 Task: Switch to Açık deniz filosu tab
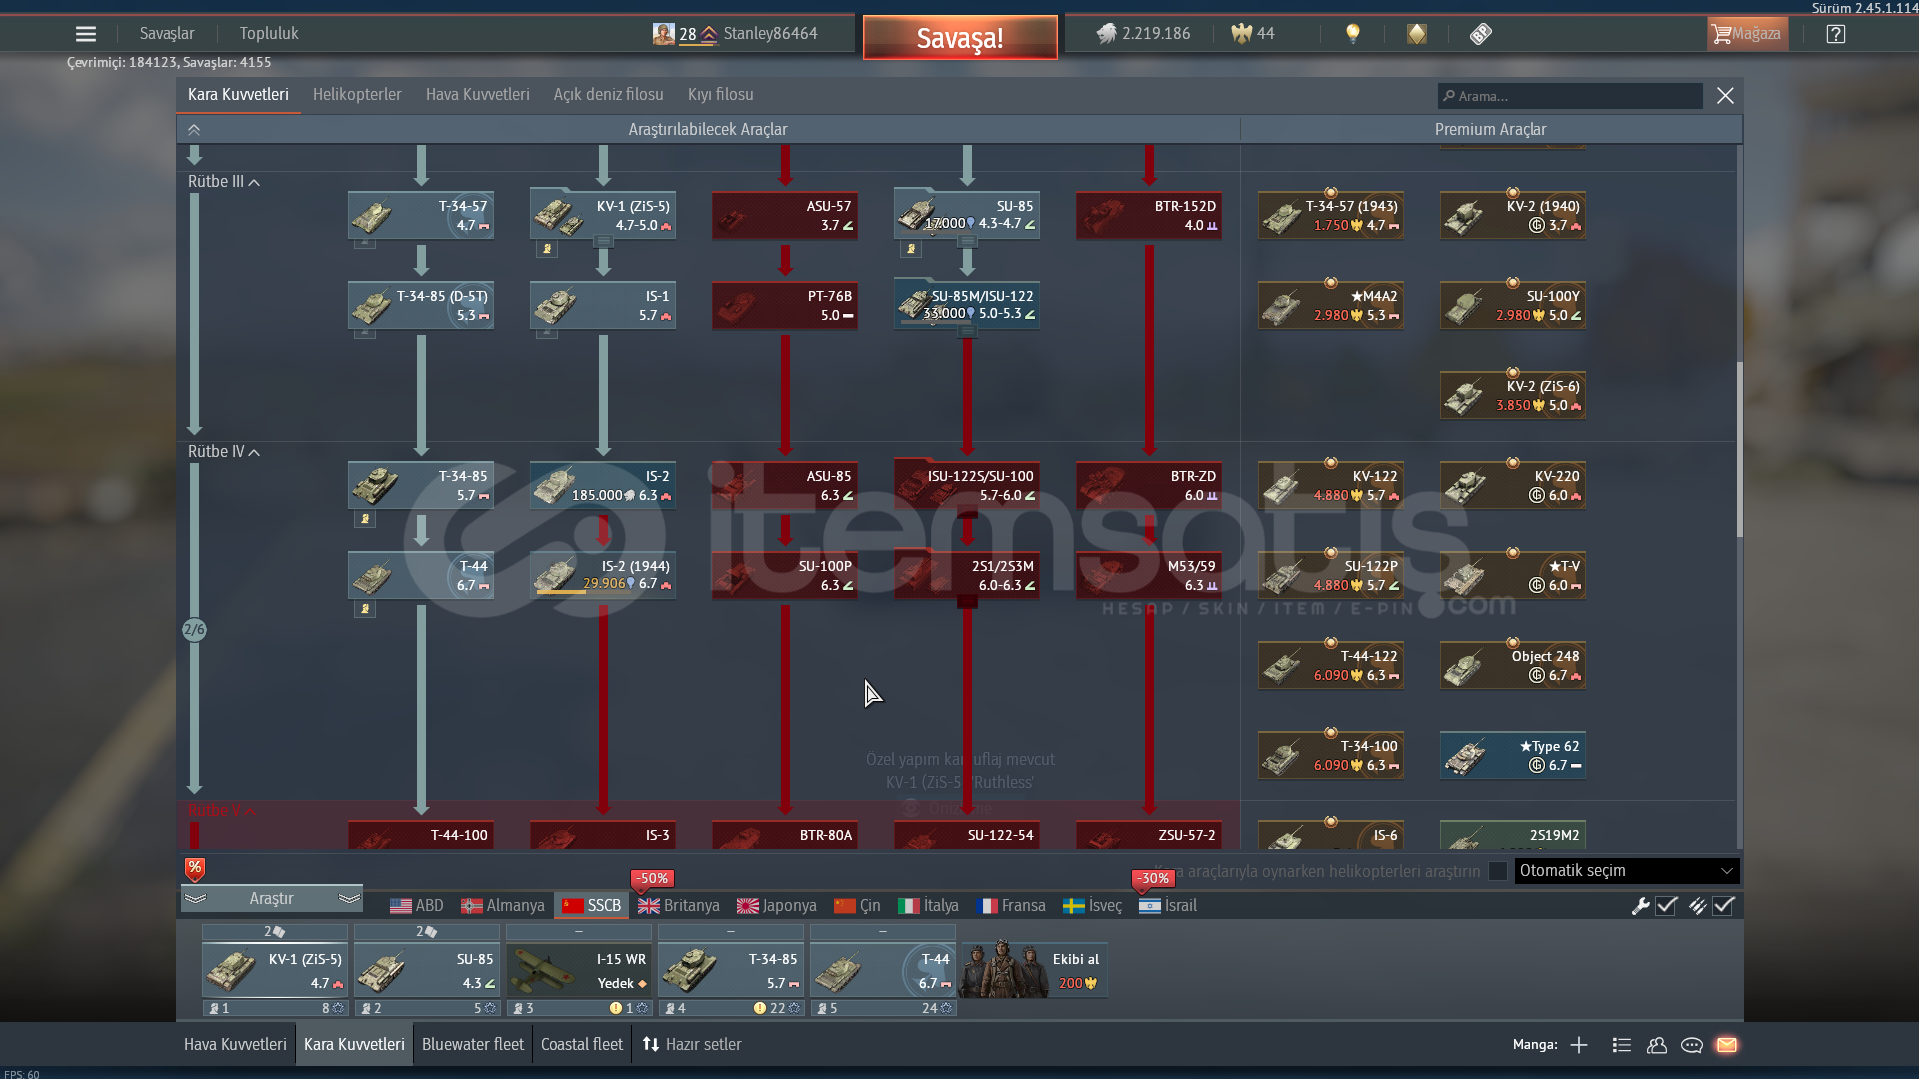[x=609, y=95]
